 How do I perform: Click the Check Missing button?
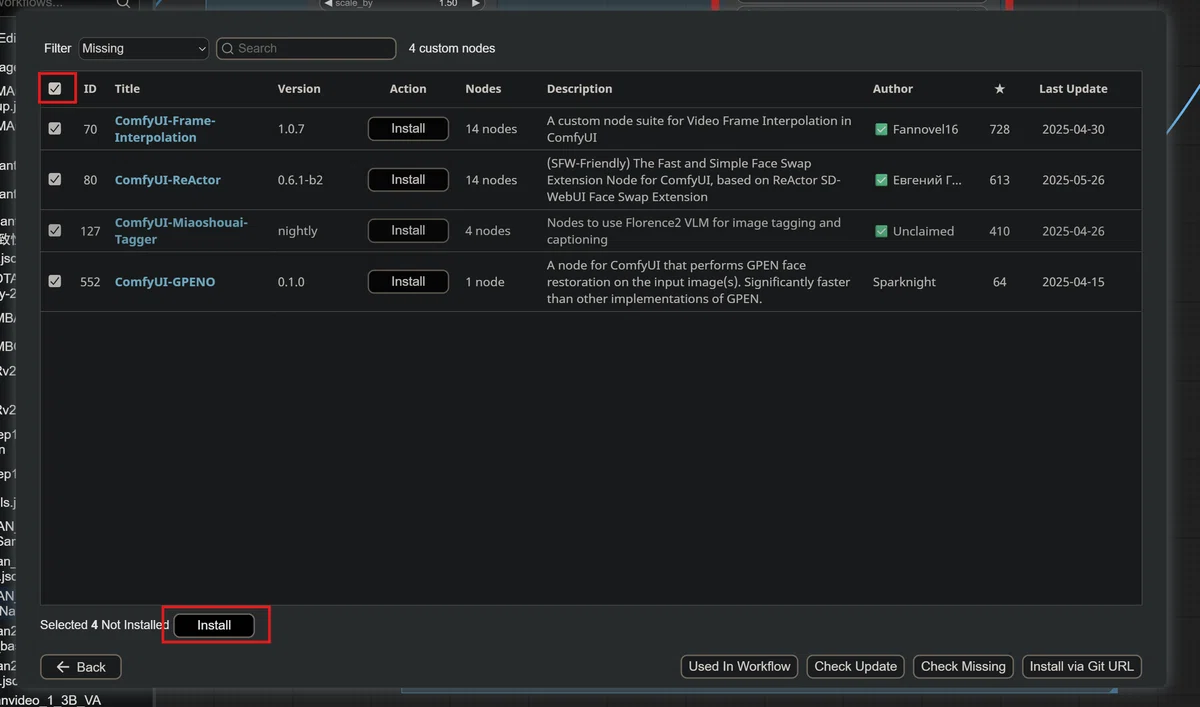[963, 667]
